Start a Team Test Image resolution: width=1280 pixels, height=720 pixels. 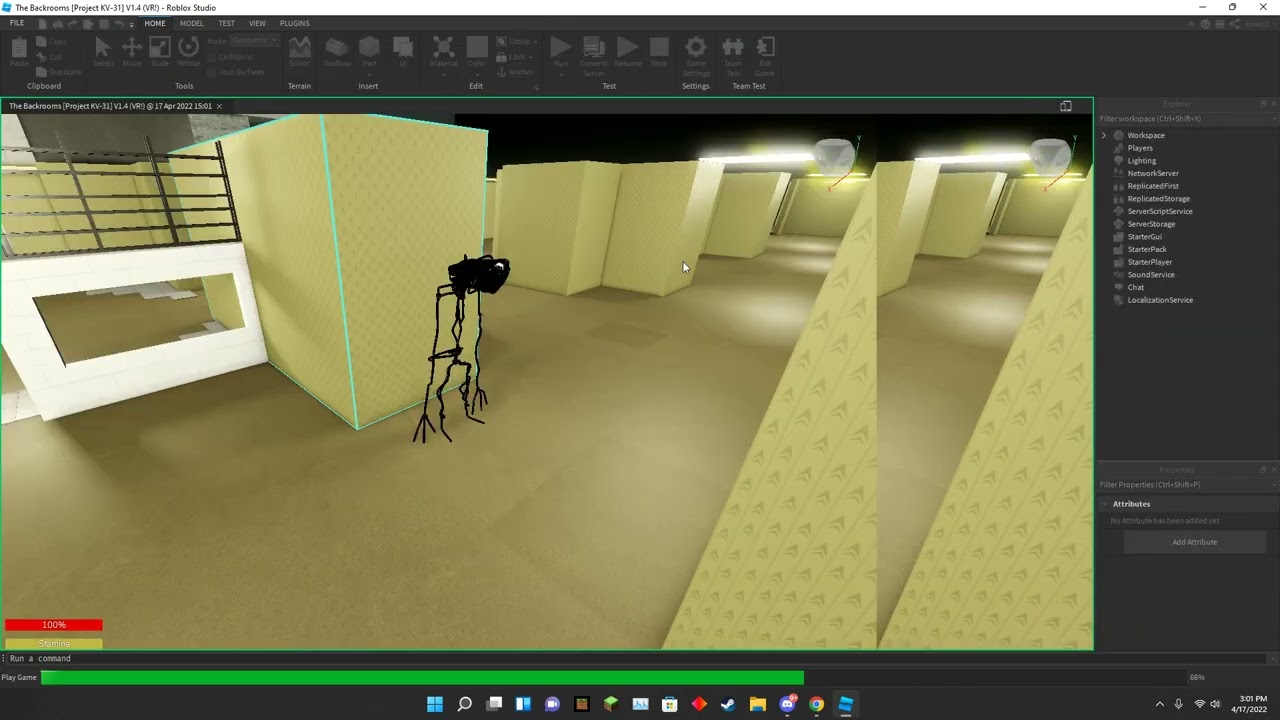coord(733,56)
